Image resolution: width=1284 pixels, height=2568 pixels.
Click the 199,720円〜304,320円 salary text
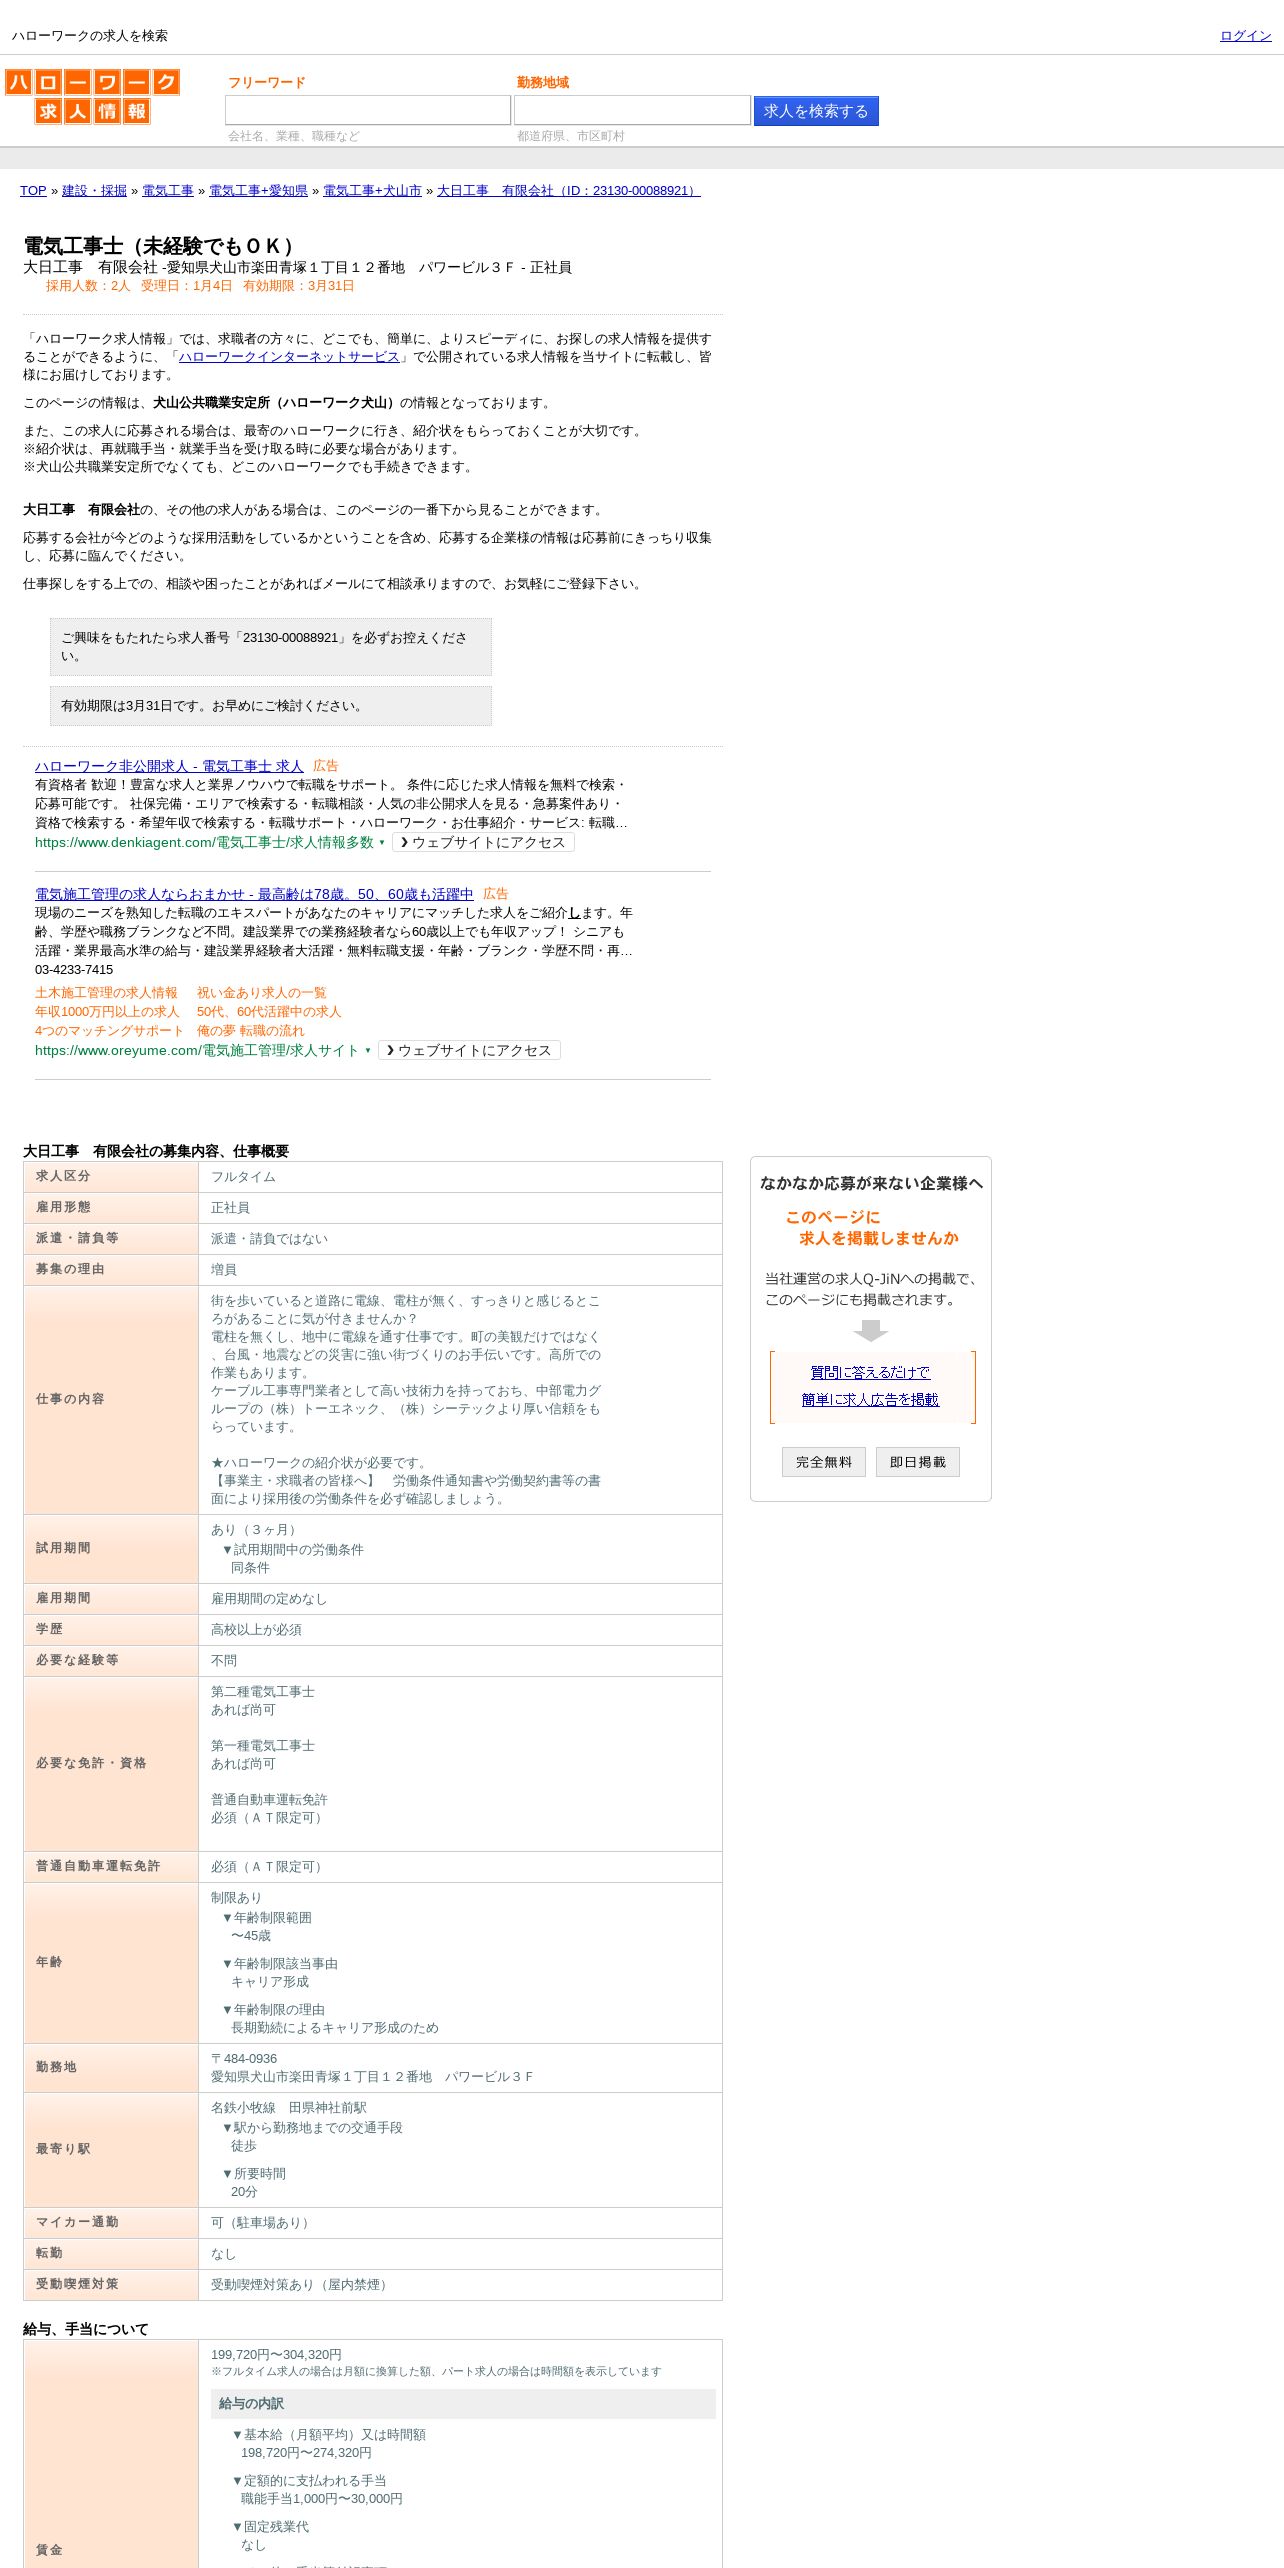tap(276, 2356)
